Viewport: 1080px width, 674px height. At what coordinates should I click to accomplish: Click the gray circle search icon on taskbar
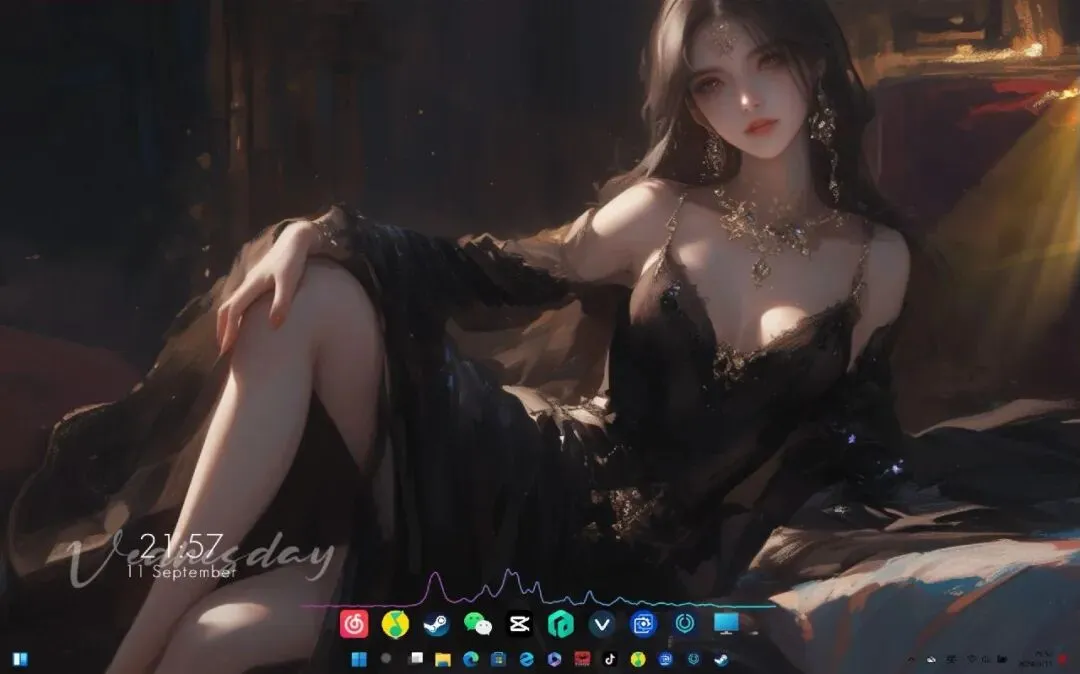(386, 658)
